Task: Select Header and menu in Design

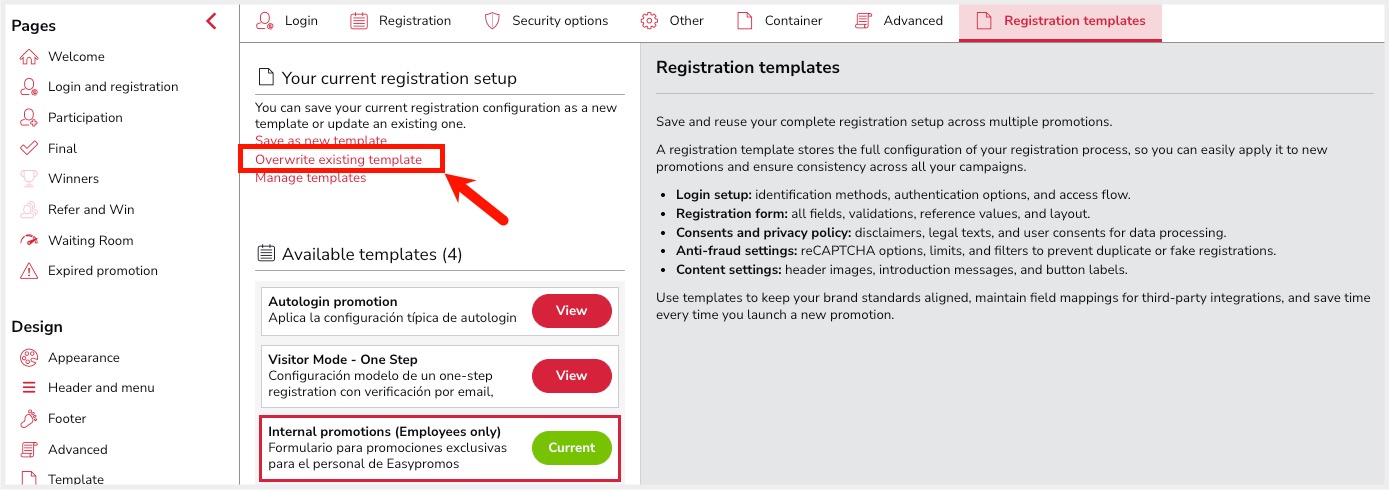Action: tap(101, 388)
